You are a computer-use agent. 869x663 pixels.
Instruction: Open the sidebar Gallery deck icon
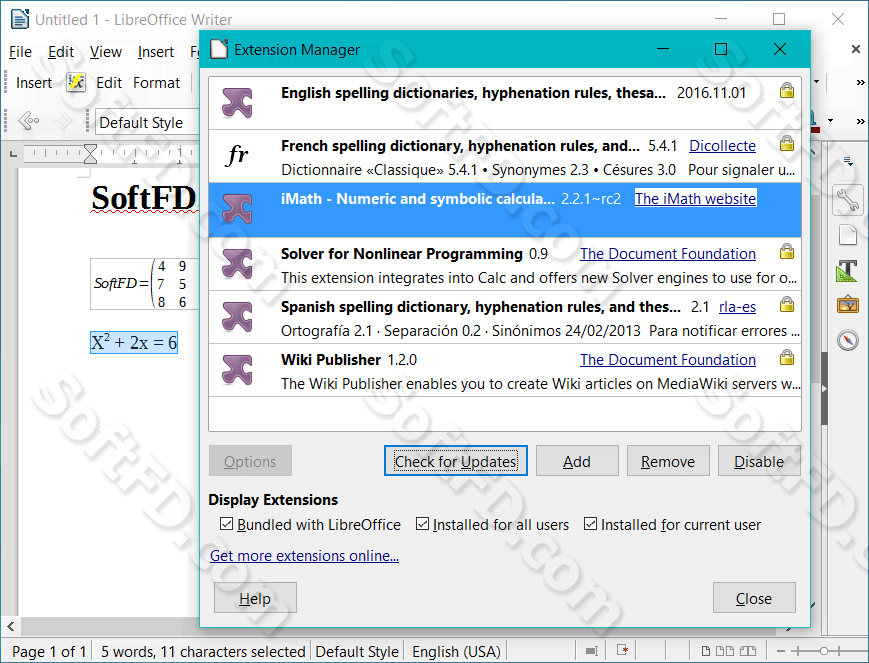848,304
